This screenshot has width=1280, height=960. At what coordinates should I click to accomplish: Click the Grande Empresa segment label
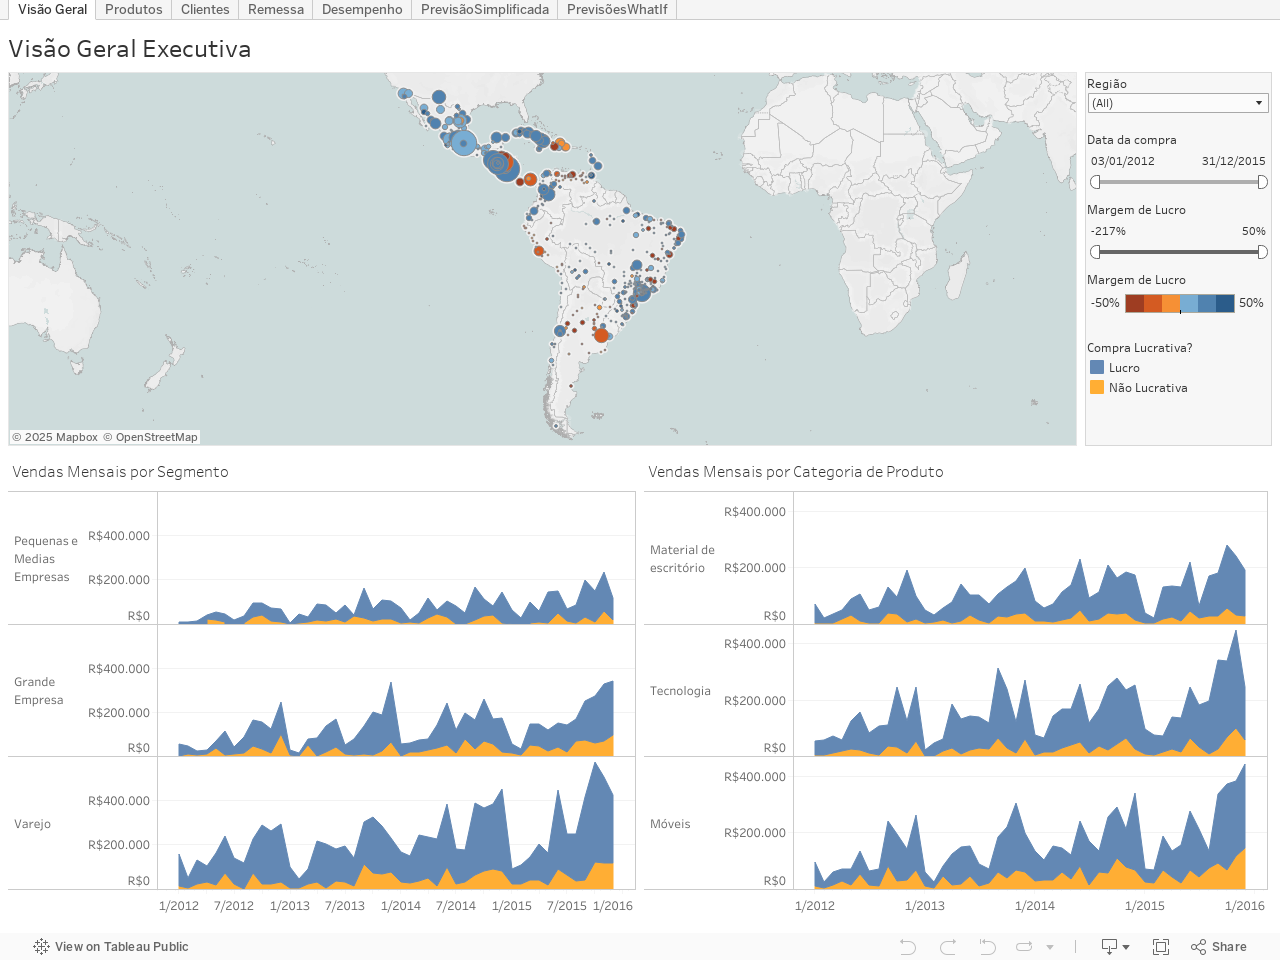(39, 691)
